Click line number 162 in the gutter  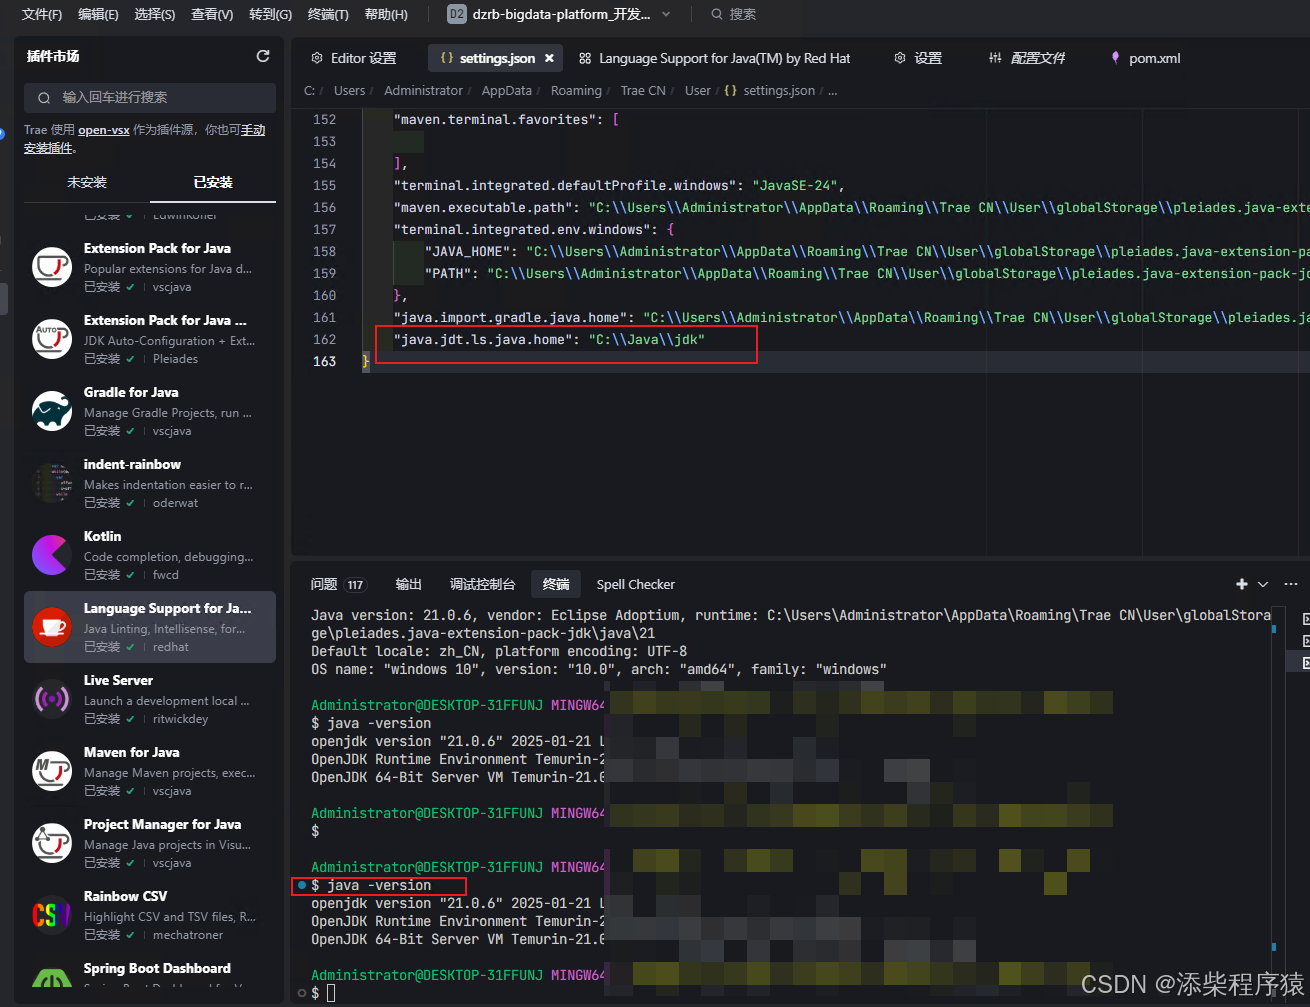pyautogui.click(x=324, y=339)
